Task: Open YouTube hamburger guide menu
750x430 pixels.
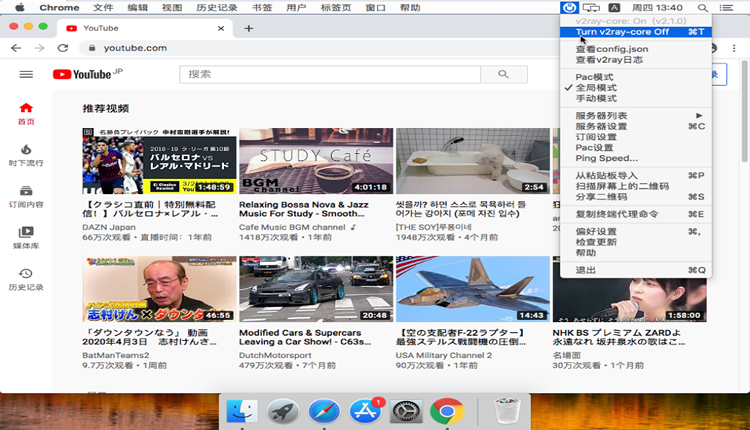Action: coord(26,75)
